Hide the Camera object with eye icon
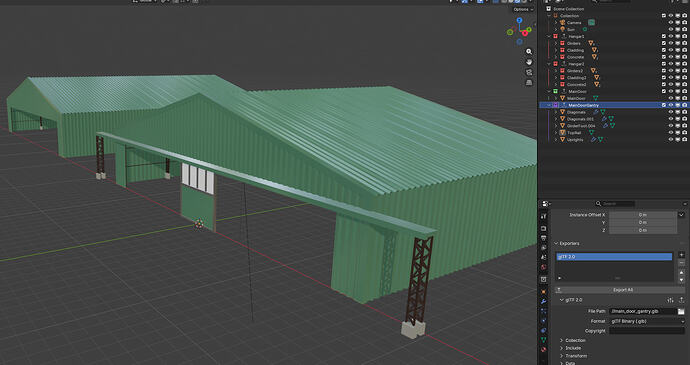Screen dimensions: 690x365 671,22
